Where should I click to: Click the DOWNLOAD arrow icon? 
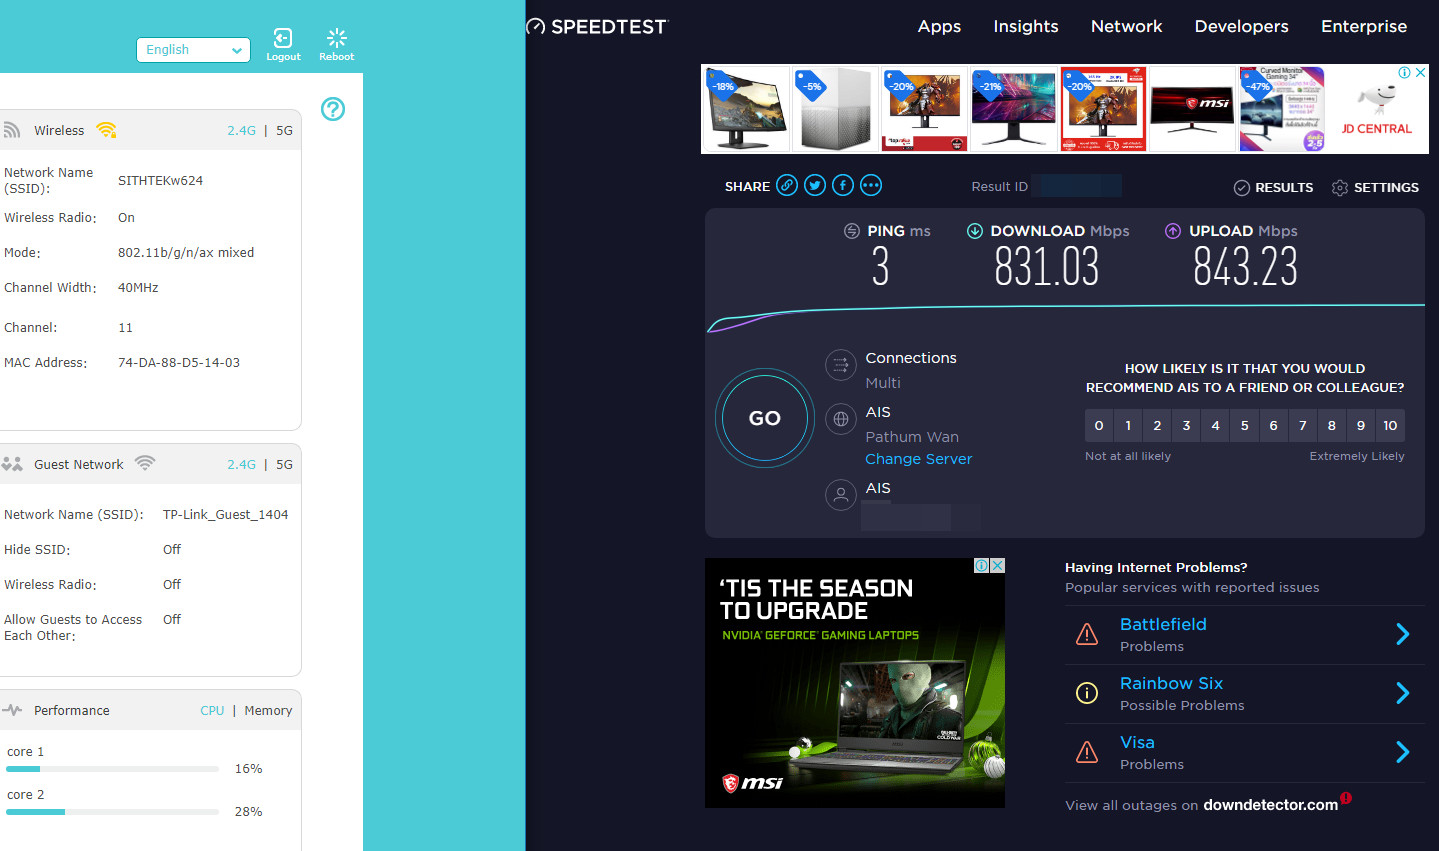click(x=975, y=231)
